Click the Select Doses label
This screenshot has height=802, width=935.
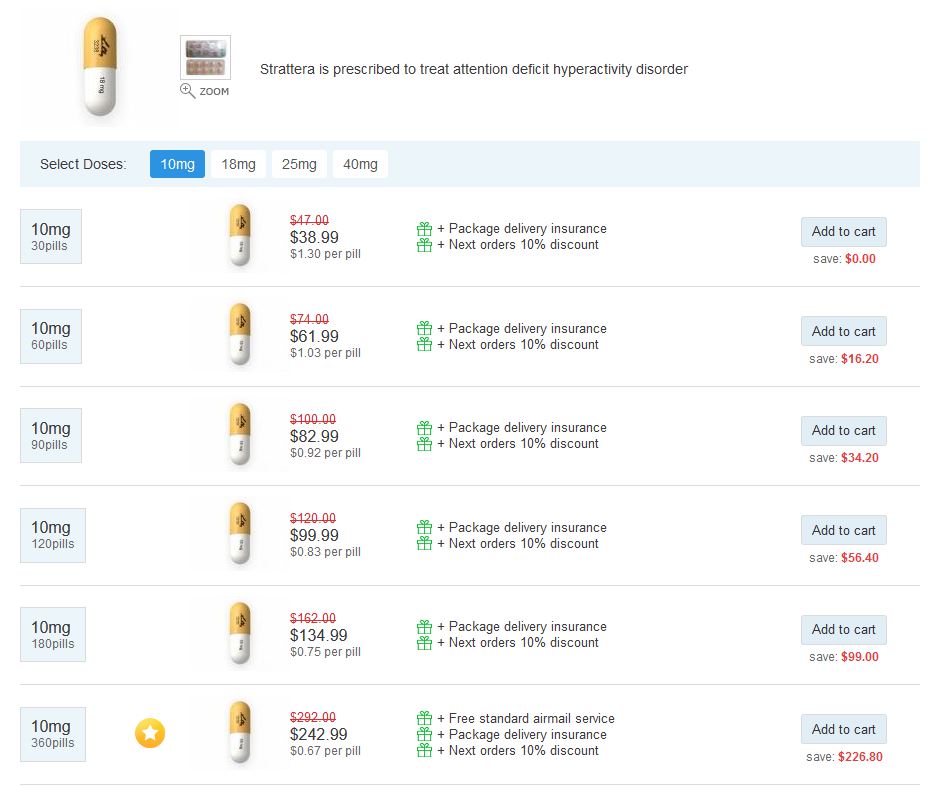83,164
